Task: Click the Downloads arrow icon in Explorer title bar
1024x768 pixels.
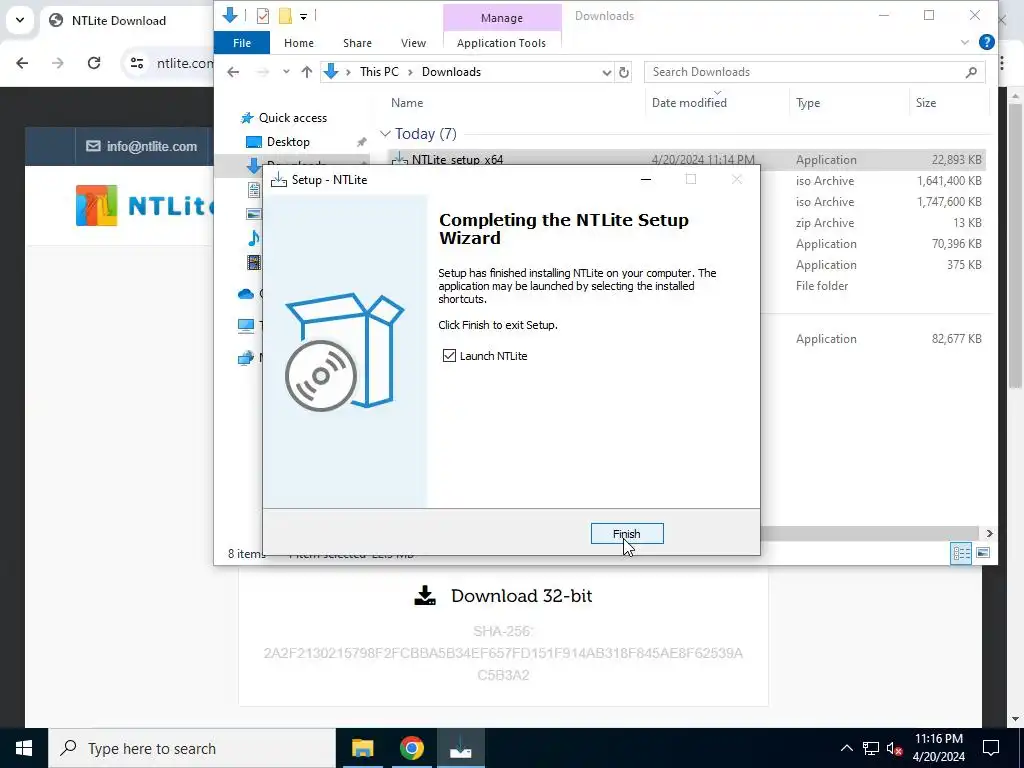Action: pyautogui.click(x=230, y=15)
